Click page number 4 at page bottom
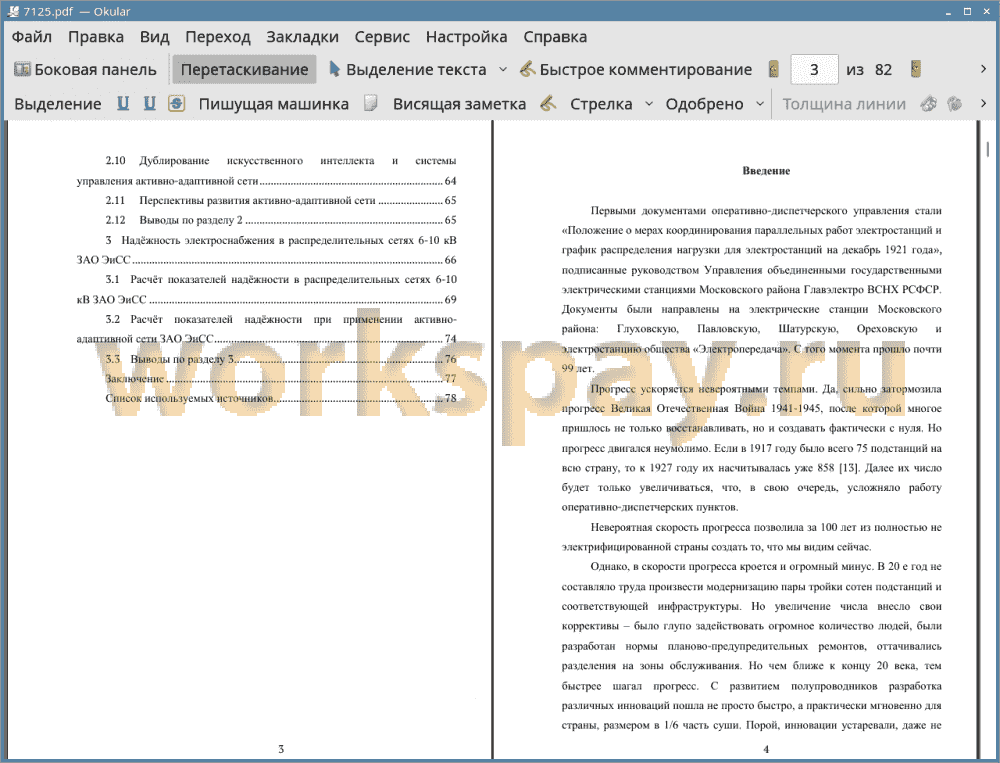This screenshot has height=763, width=1000. [x=766, y=750]
